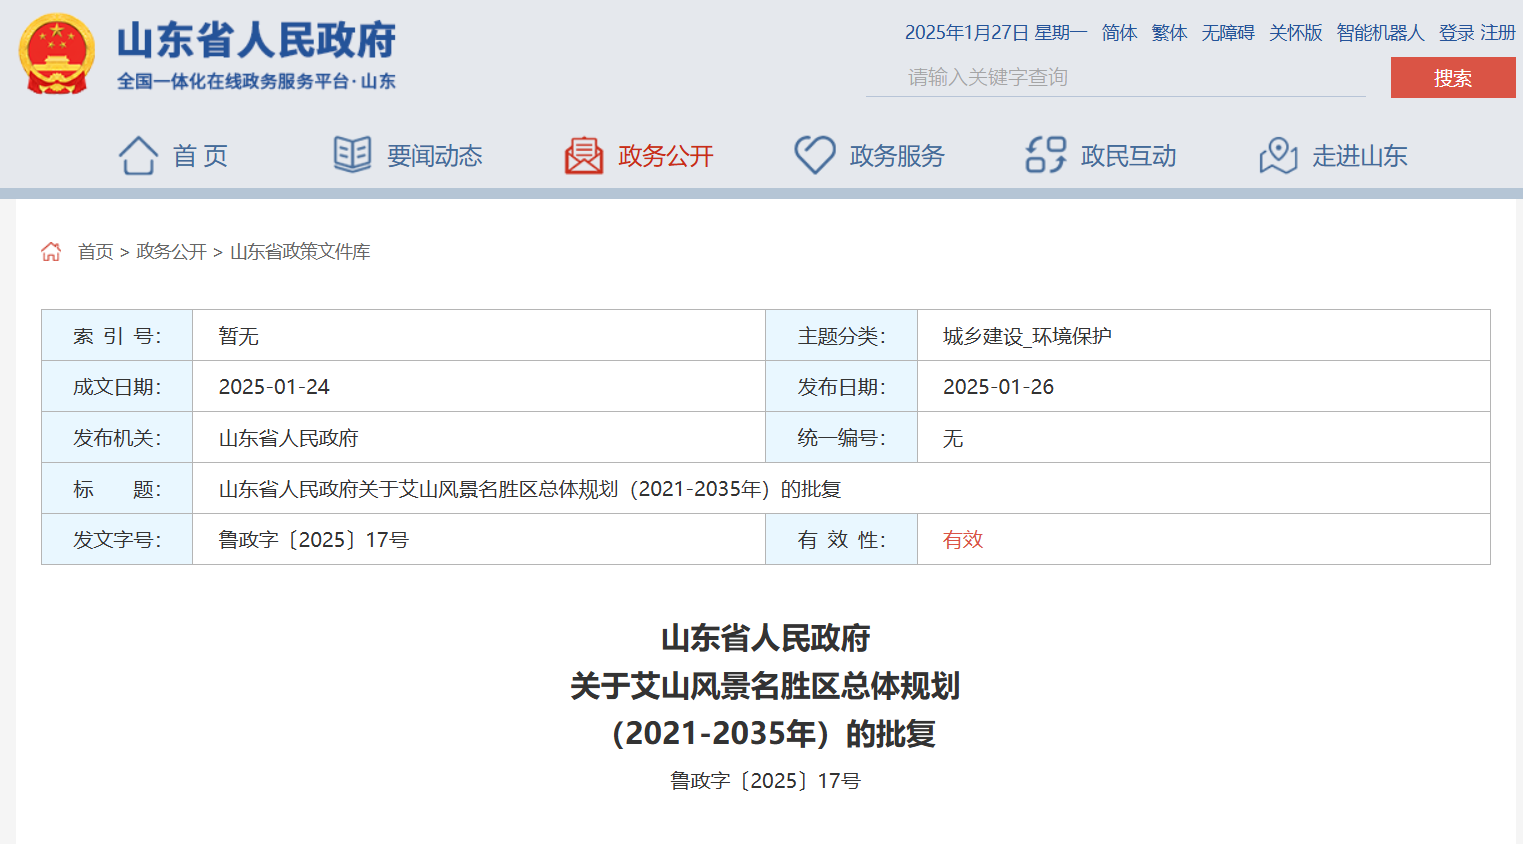1523x844 pixels.
Task: Open the 政务公开 navigation menu item
Action: click(666, 156)
